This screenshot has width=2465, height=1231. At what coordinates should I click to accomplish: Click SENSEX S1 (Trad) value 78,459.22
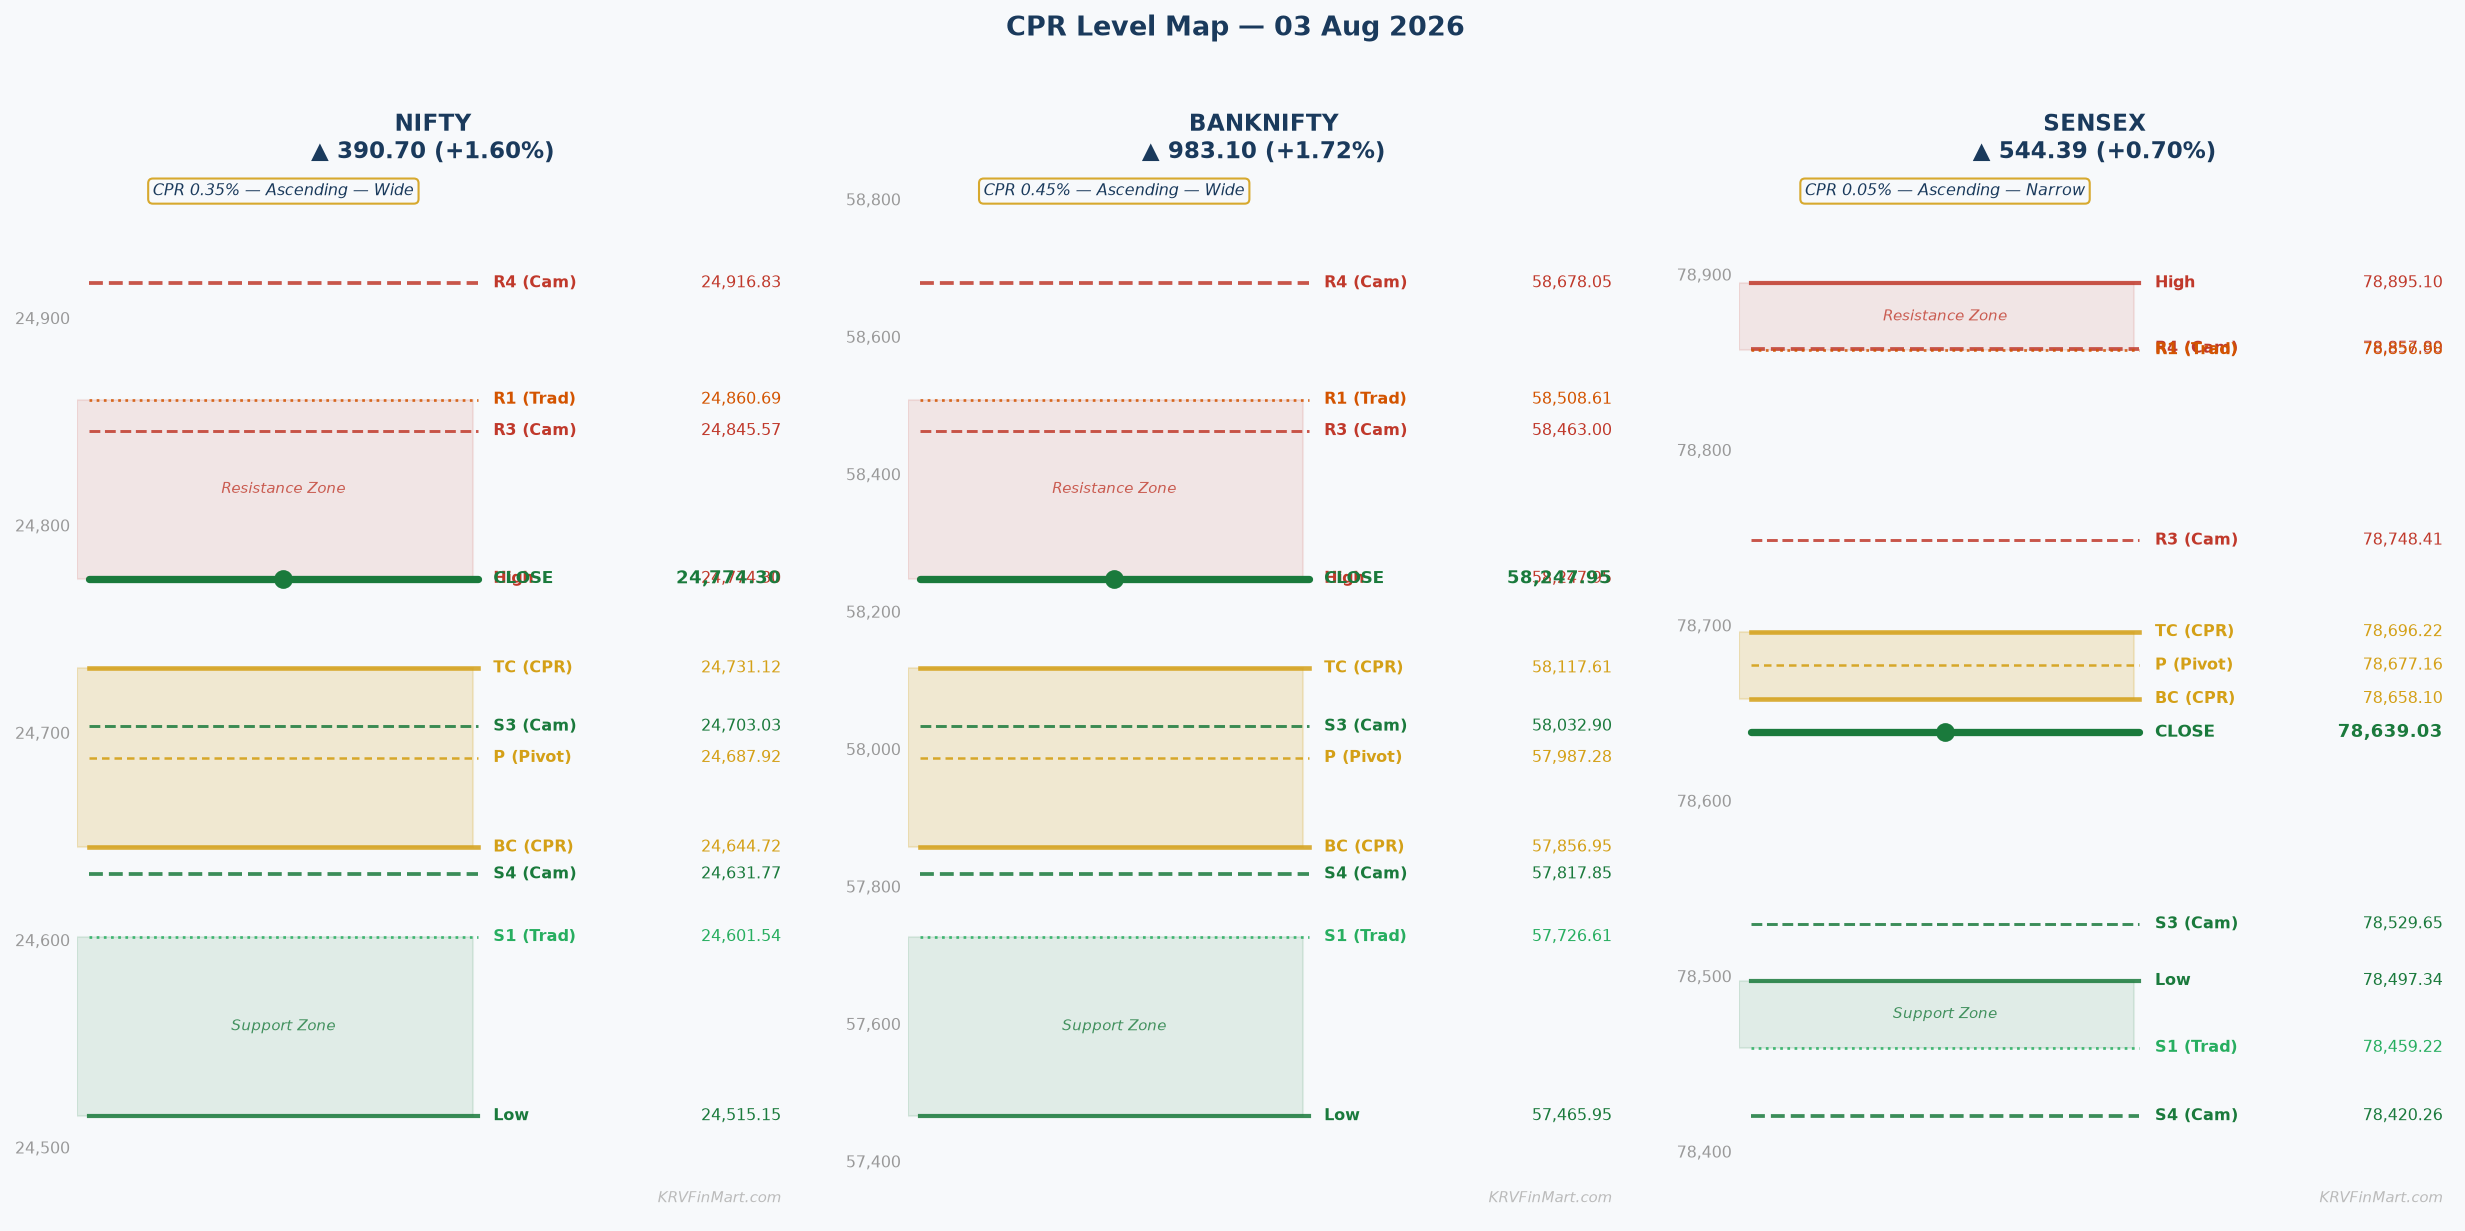2403,1047
